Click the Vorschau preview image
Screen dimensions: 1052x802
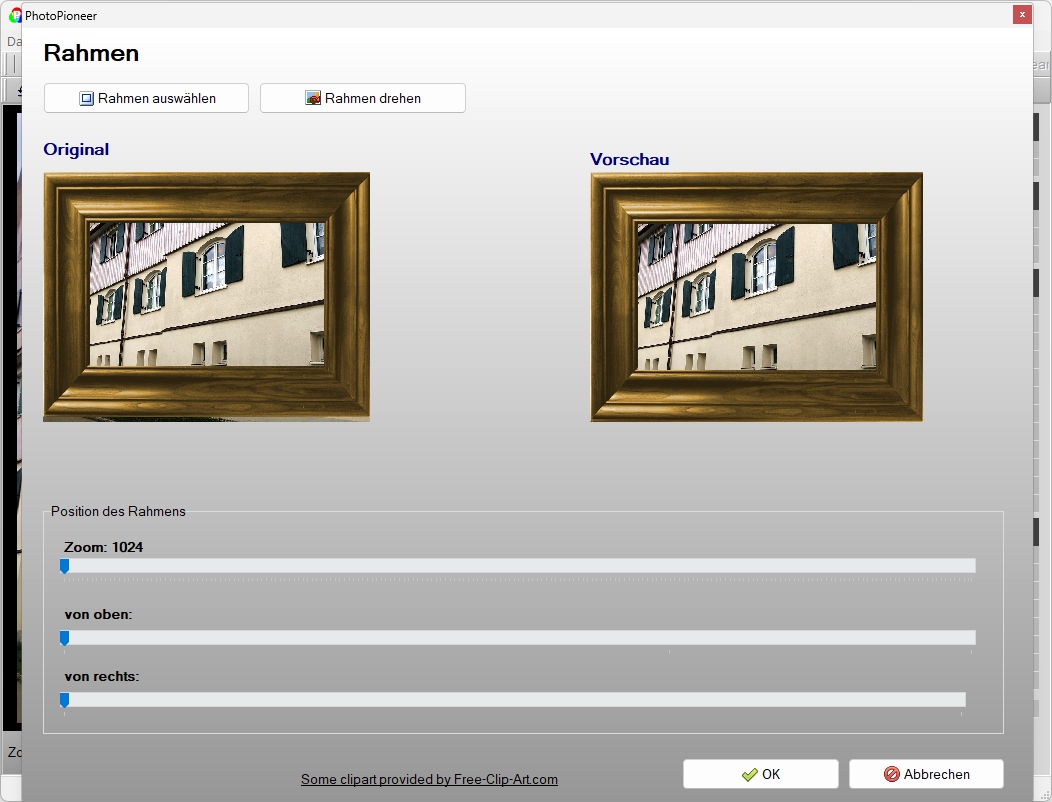pyautogui.click(x=757, y=297)
